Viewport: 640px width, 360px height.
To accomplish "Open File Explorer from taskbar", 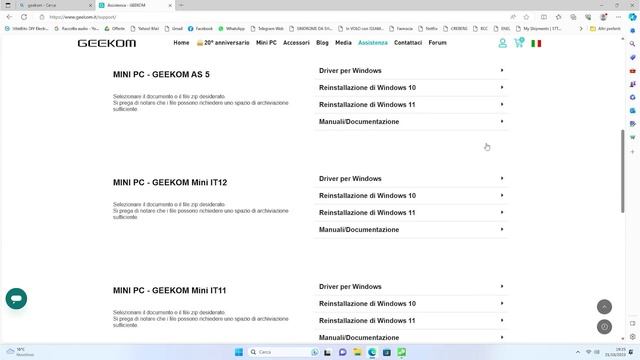I will [x=357, y=352].
